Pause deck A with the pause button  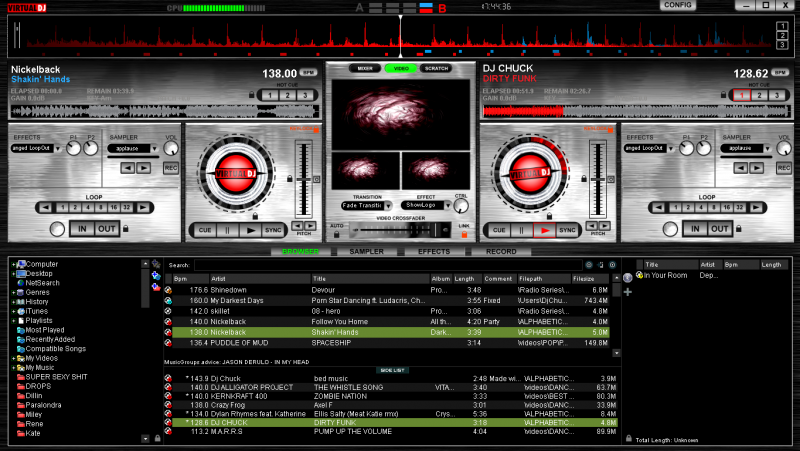[x=228, y=230]
